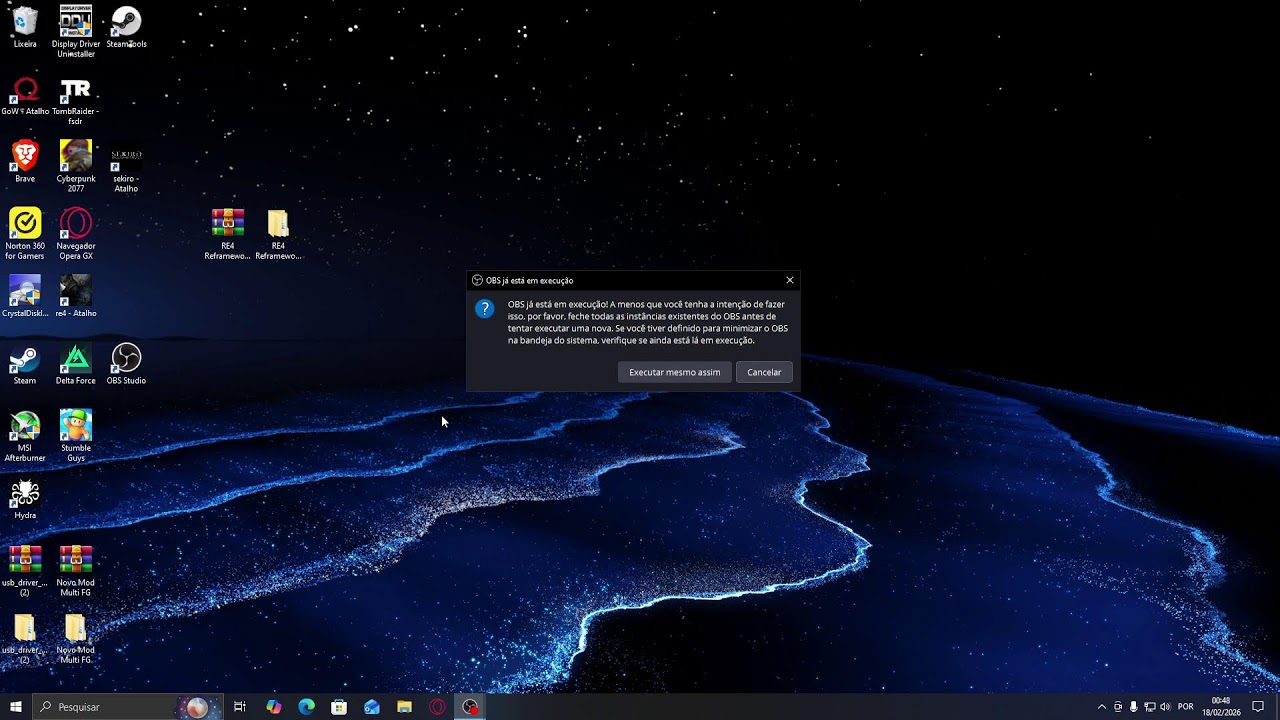The width and height of the screenshot is (1280, 720).
Task: Open the volume control in the tray
Action: point(1165,707)
